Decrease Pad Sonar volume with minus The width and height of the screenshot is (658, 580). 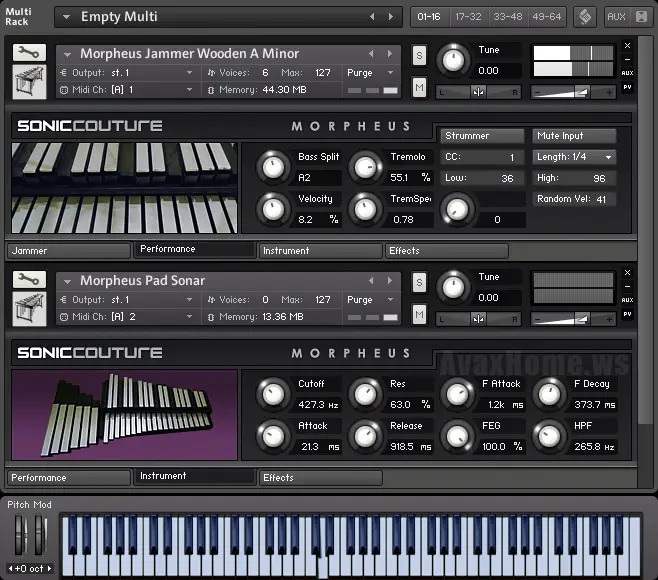pyautogui.click(x=538, y=320)
